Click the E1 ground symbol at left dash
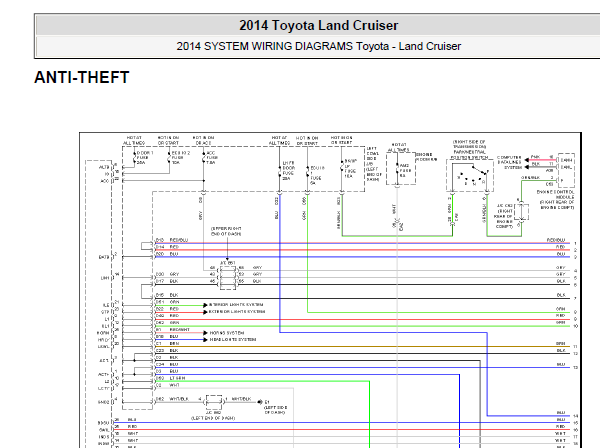 (260, 402)
